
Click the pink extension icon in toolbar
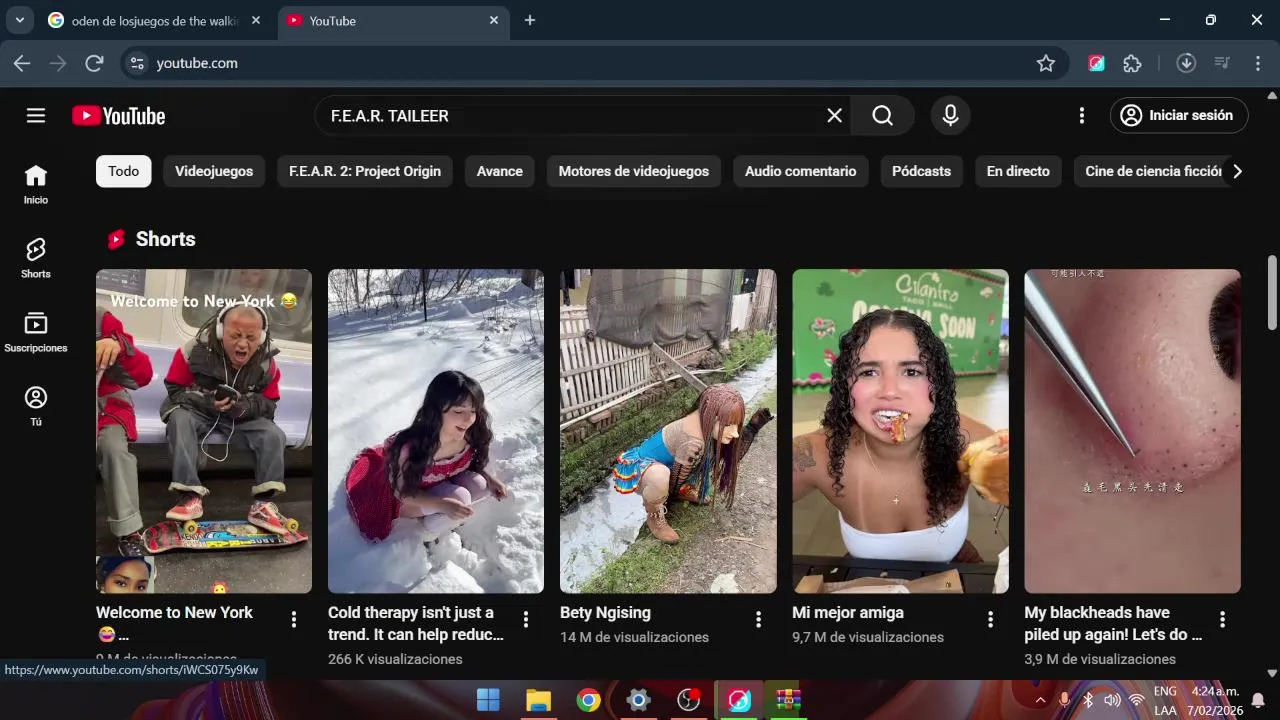(x=1097, y=63)
